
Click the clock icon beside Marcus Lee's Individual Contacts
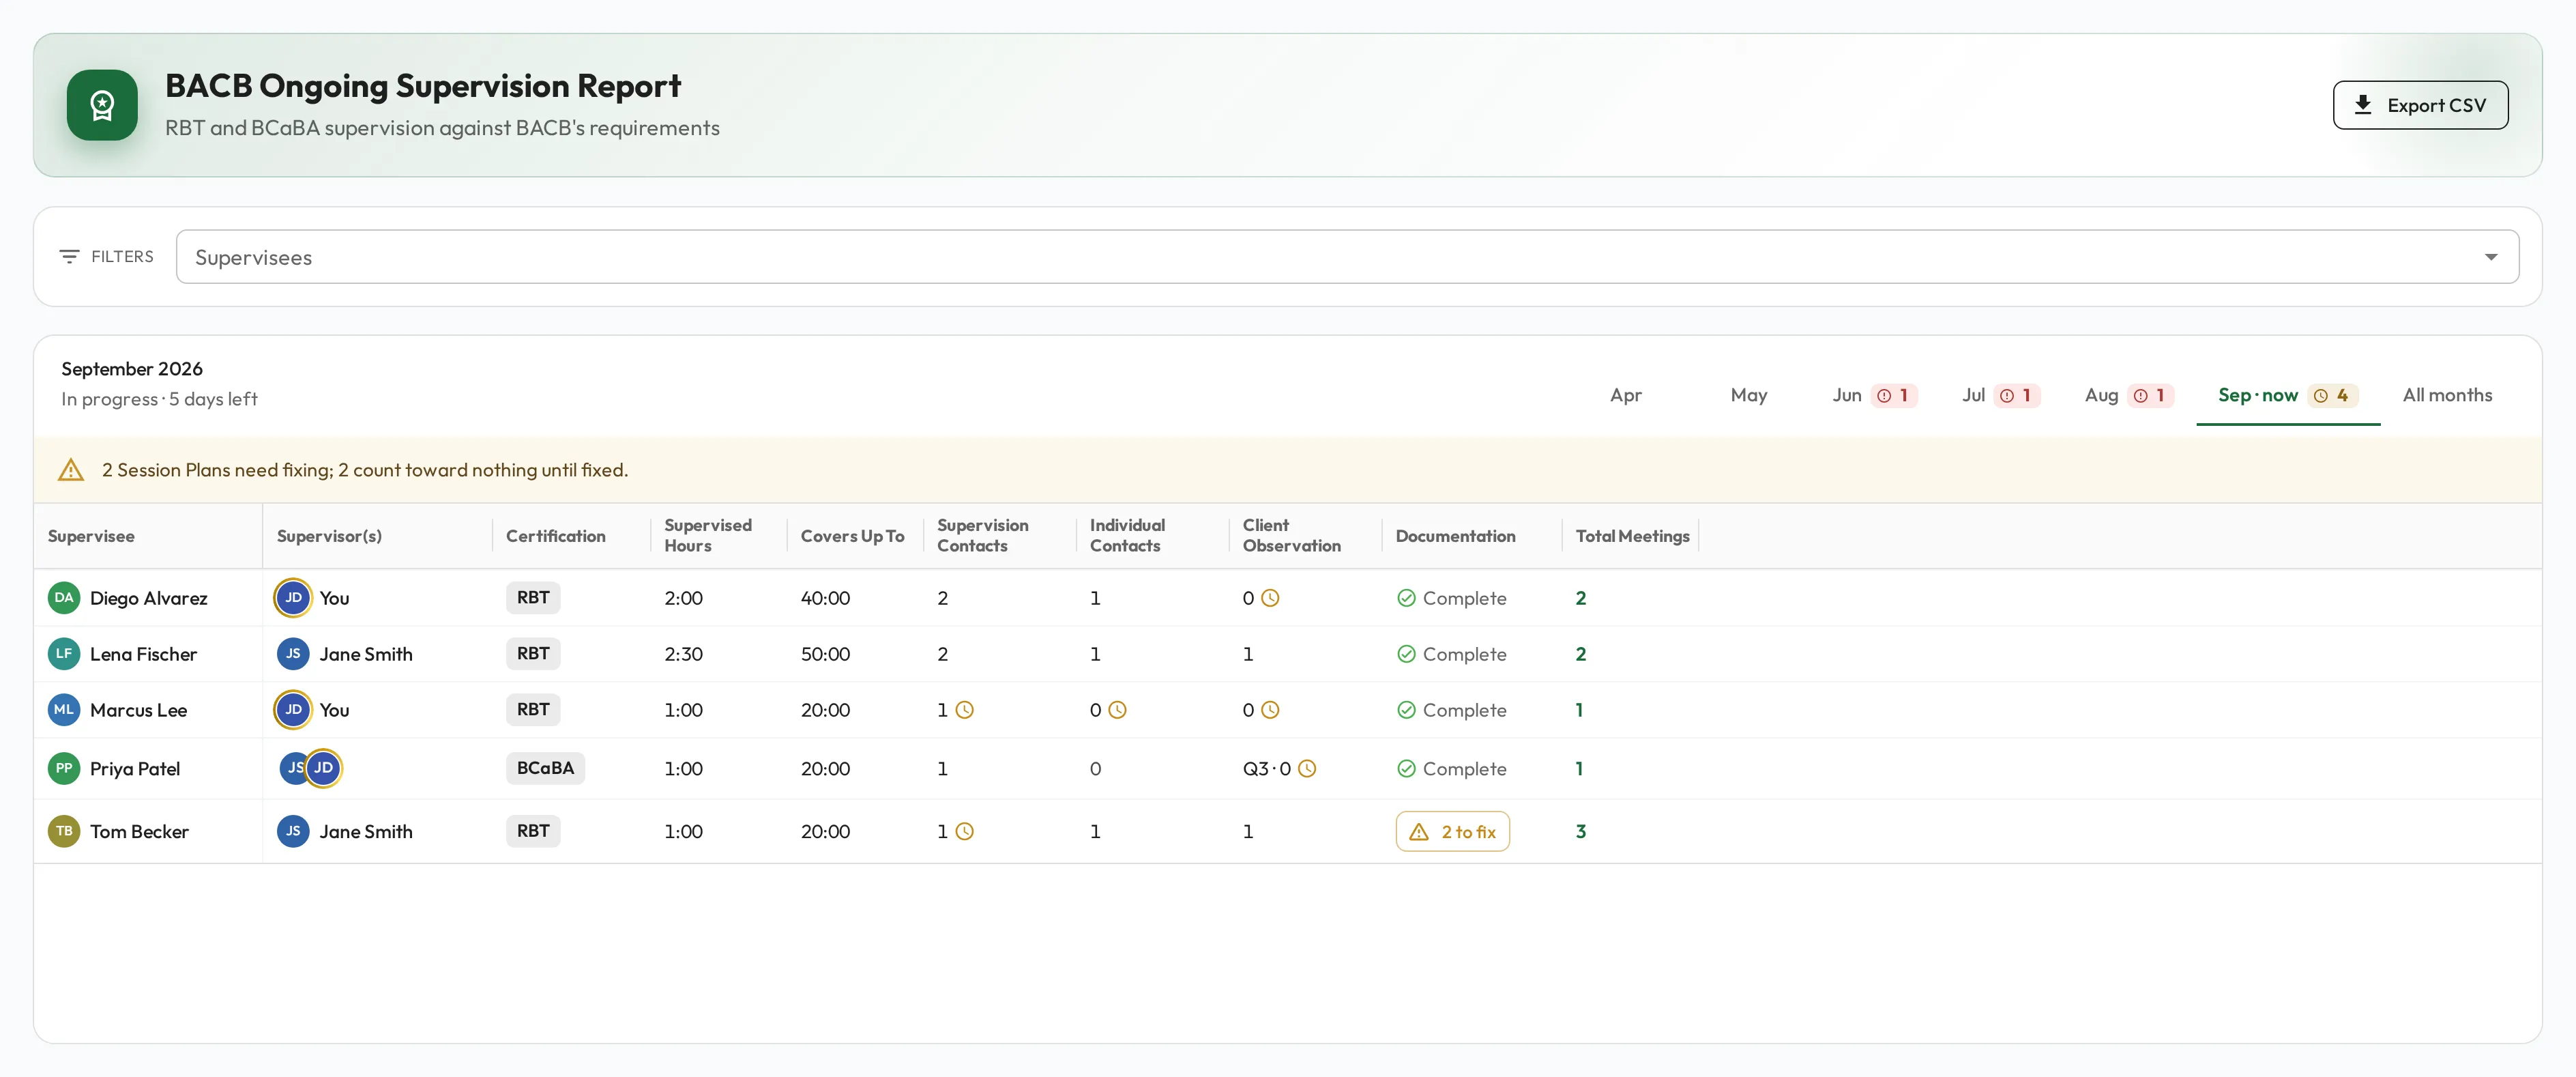[1117, 710]
